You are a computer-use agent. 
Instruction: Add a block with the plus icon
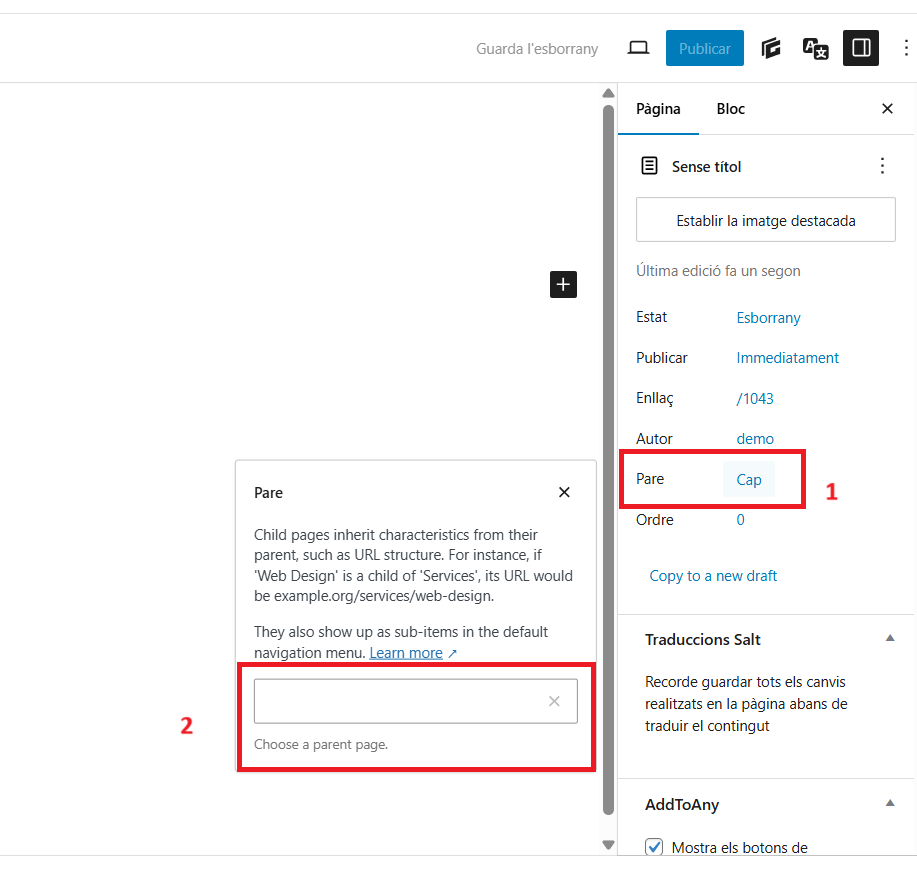(x=563, y=285)
